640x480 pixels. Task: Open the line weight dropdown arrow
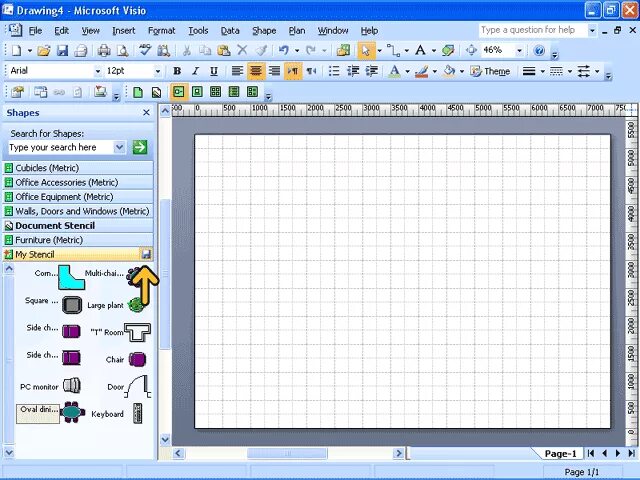542,71
